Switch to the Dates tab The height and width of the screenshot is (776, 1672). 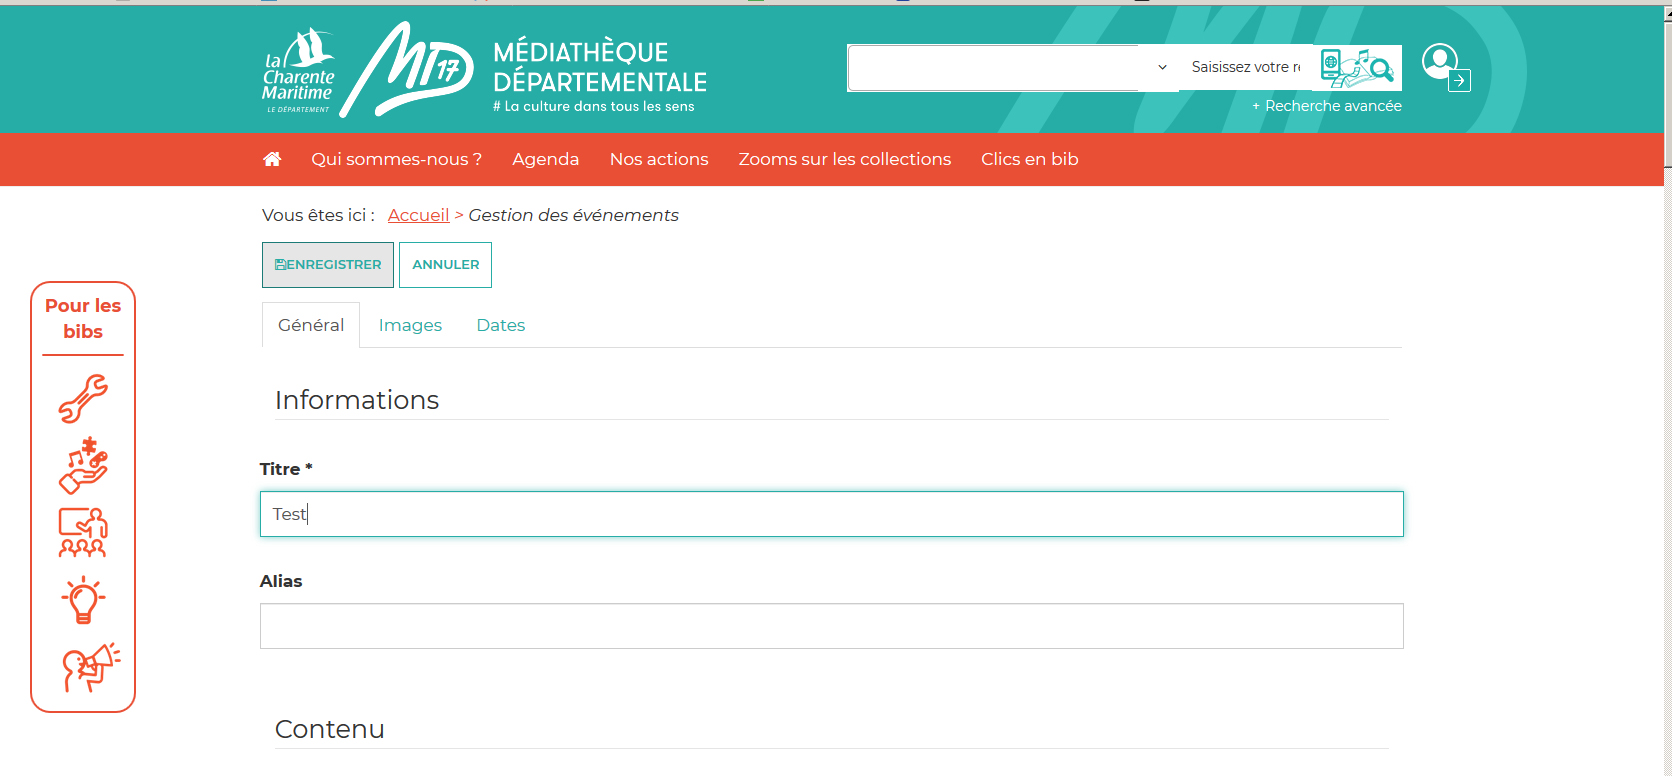[501, 325]
